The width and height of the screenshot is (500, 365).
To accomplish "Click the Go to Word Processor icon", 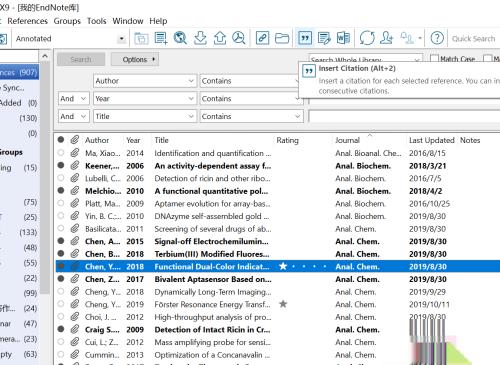I will [343, 38].
